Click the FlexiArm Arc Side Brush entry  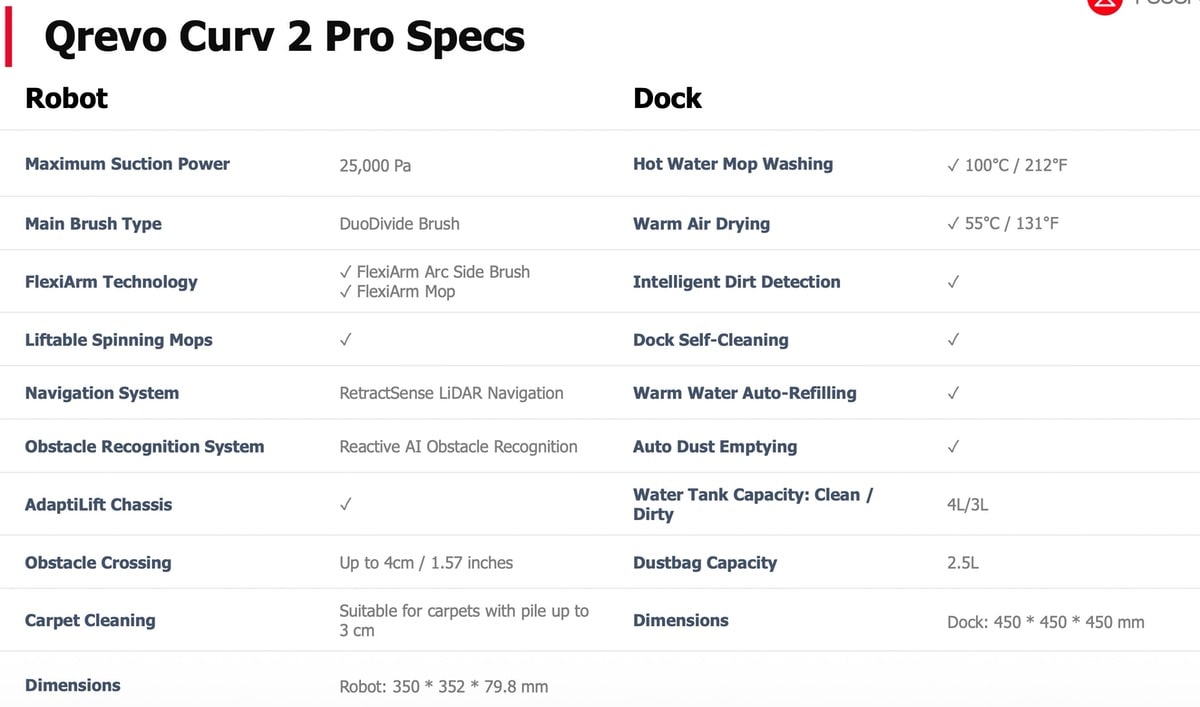442,272
